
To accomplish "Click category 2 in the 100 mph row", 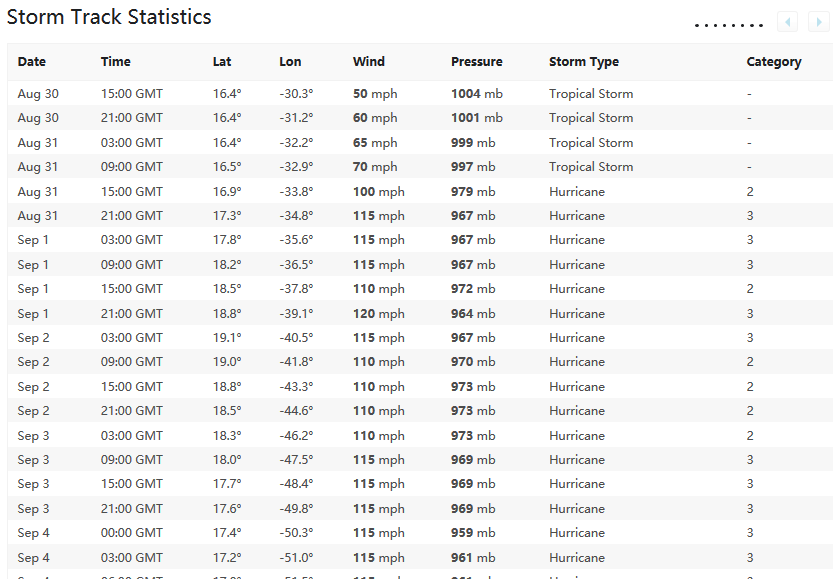I will [750, 192].
